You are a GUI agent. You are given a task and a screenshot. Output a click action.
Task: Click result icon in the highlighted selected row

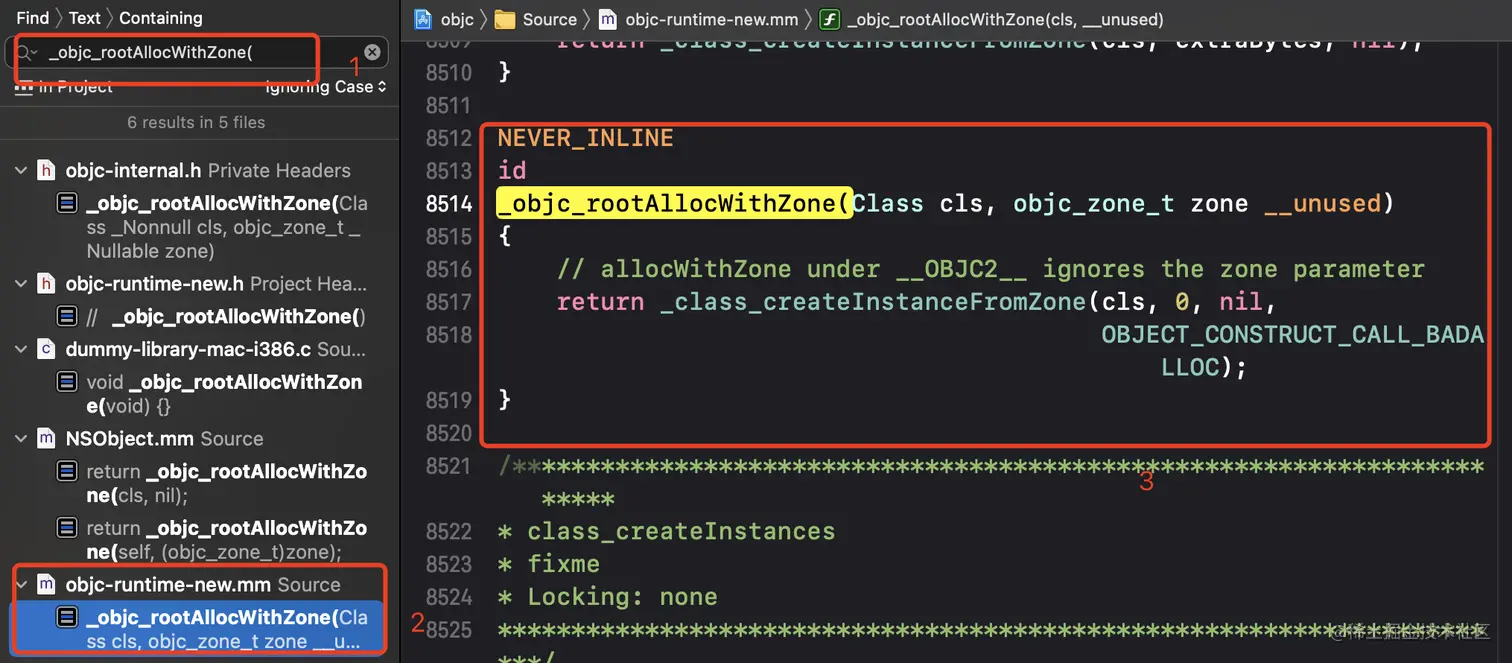67,617
